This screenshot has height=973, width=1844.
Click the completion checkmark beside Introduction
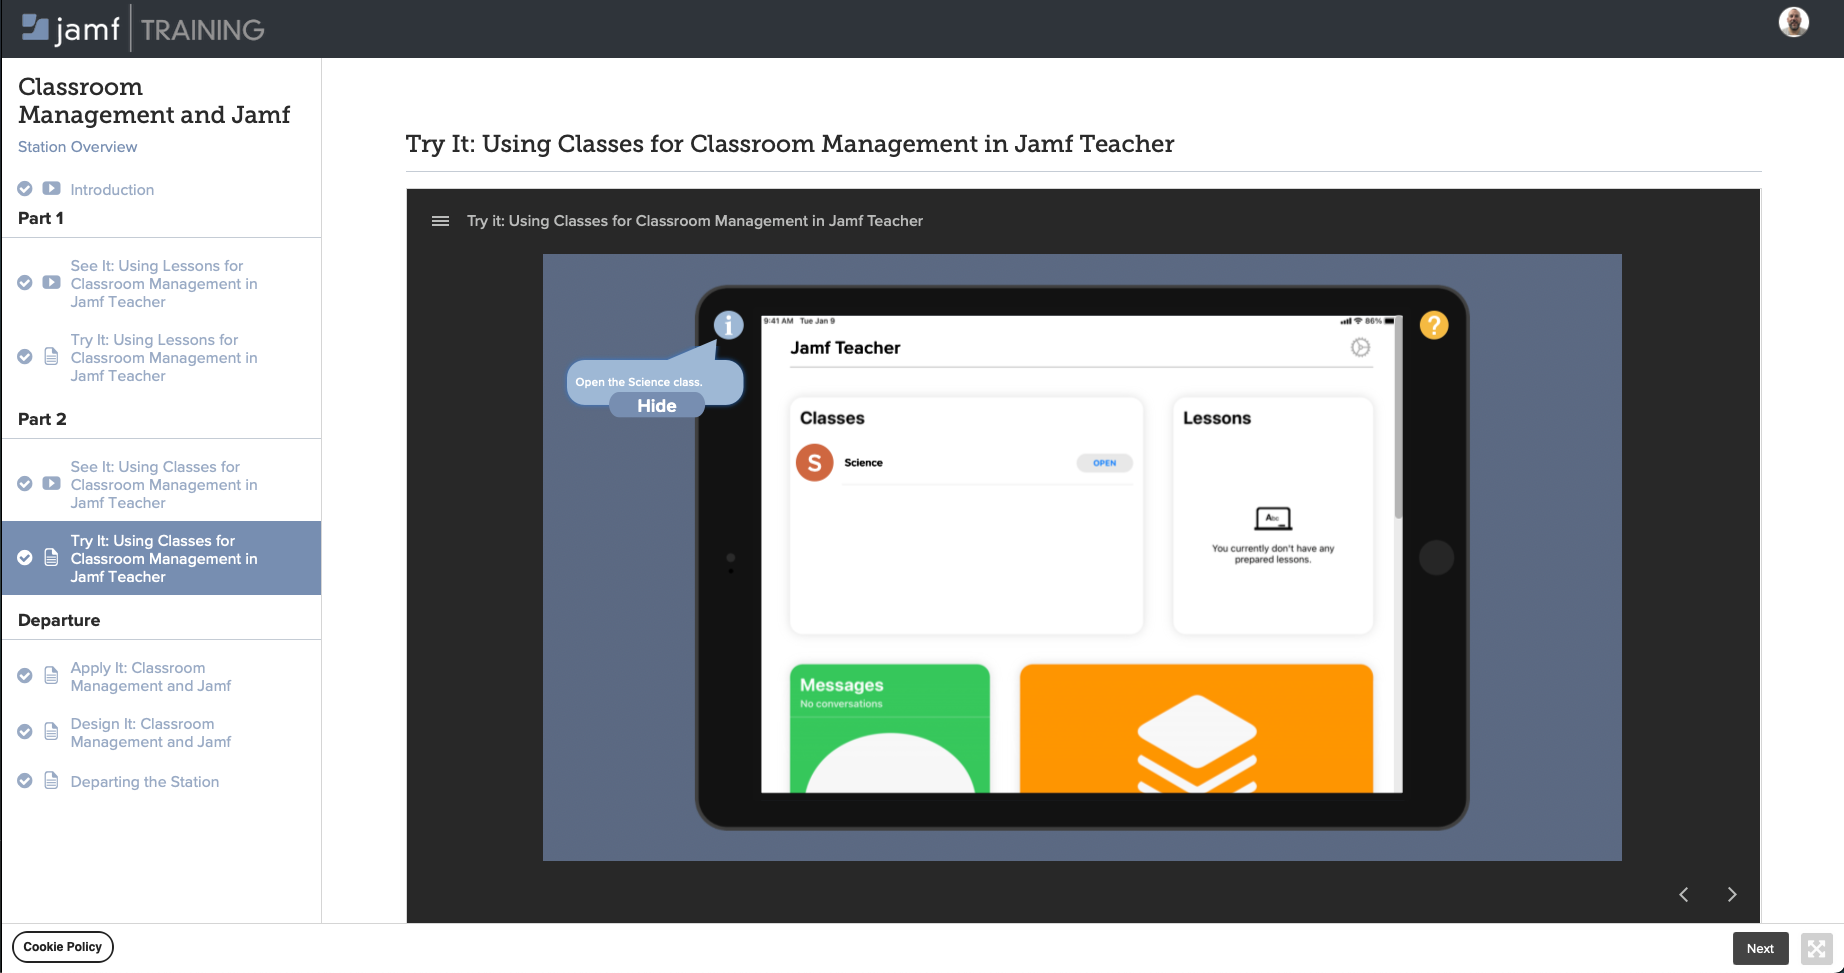click(25, 188)
